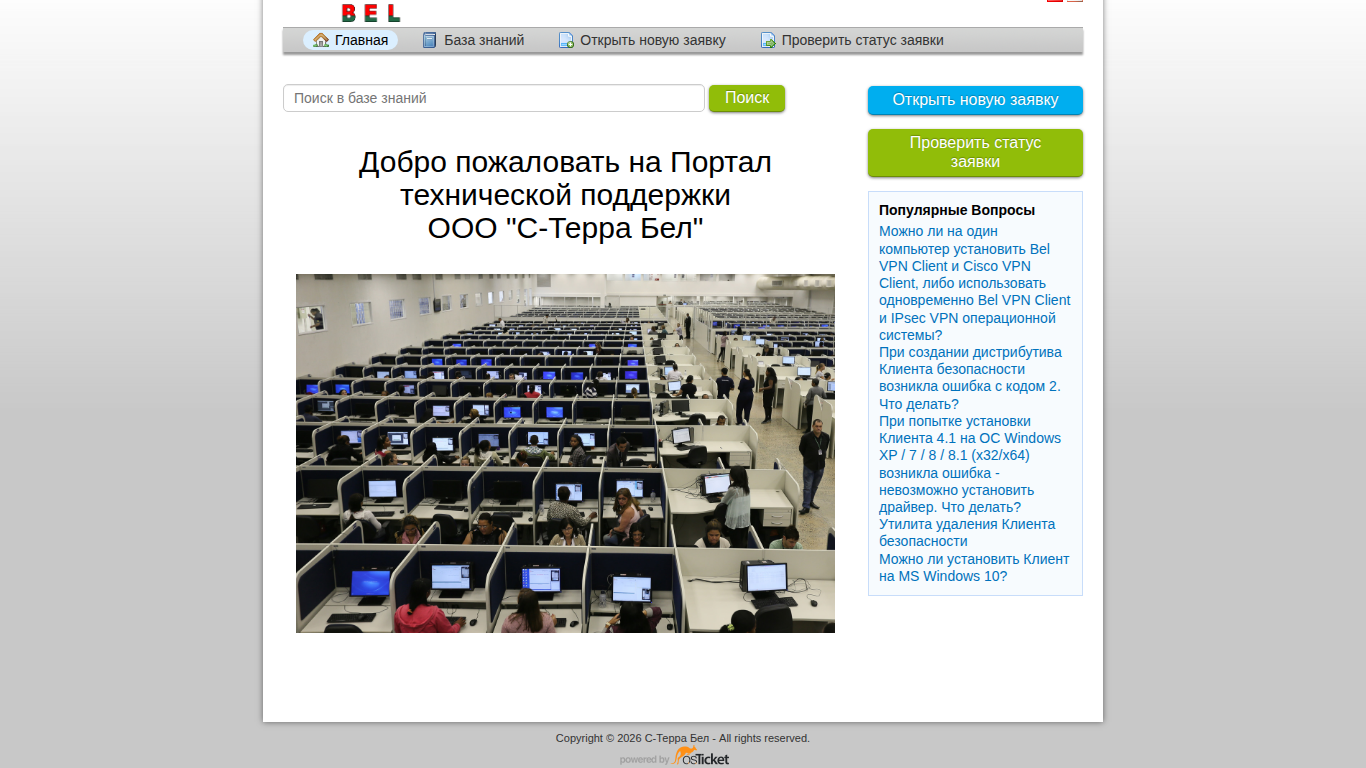1366x768 pixels.
Task: Open the question about error code 2
Action: pyautogui.click(x=970, y=378)
